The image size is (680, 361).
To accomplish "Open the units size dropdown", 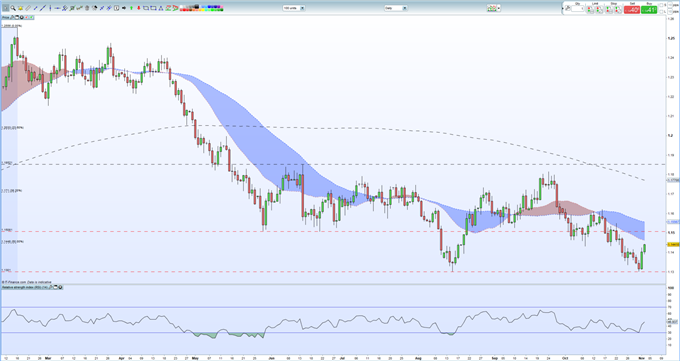I will 294,8.
